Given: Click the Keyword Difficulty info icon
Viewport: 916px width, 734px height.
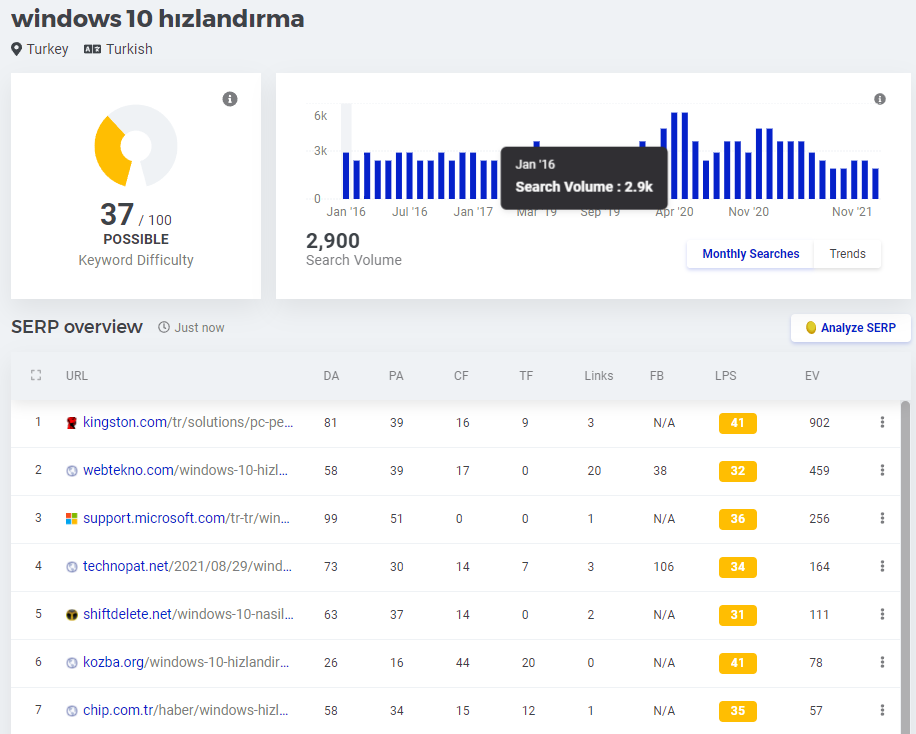Looking at the screenshot, I should point(230,99).
